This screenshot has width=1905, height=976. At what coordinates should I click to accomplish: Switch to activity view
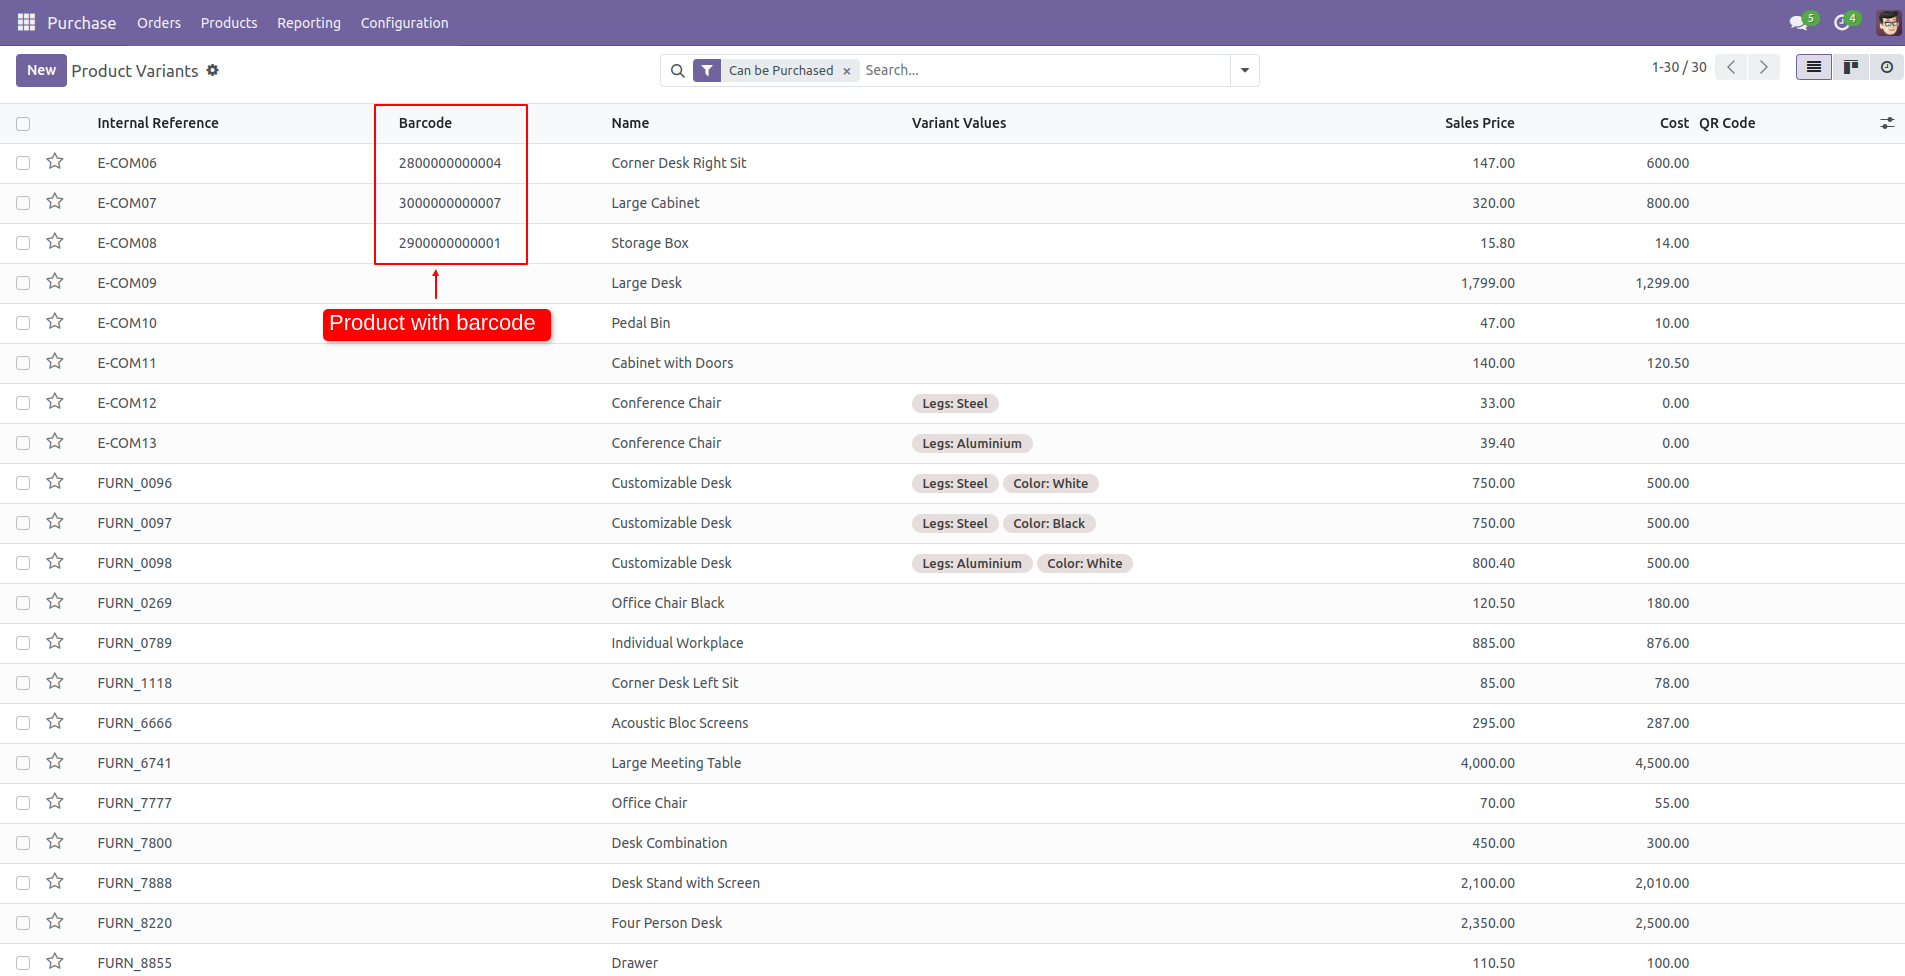tap(1886, 67)
